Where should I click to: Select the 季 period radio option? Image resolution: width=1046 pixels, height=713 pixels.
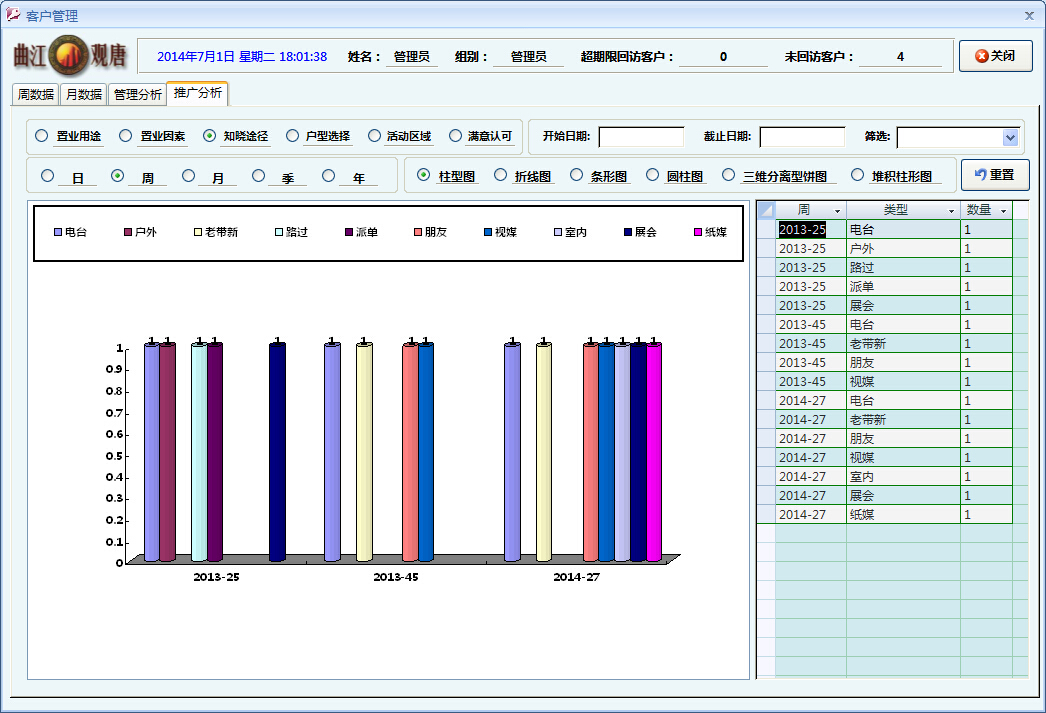[x=258, y=175]
